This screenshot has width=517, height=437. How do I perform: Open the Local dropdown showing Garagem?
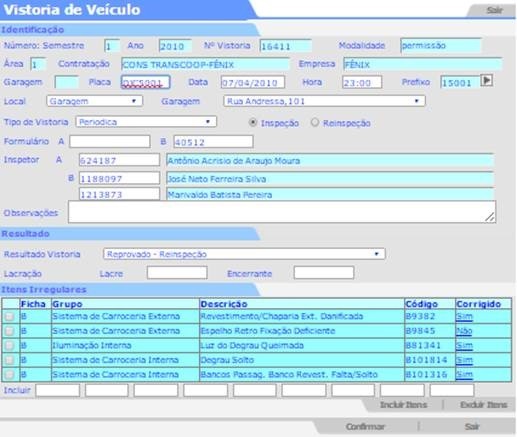95,101
